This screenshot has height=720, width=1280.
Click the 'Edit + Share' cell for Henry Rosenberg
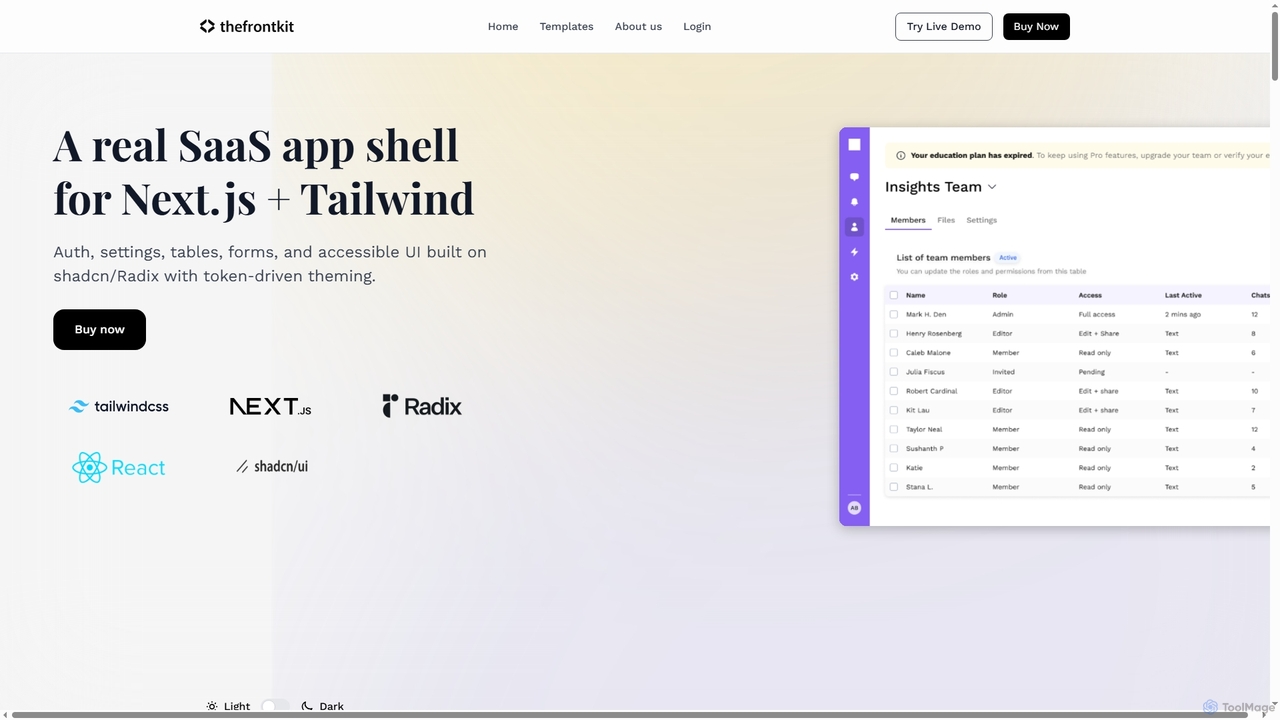pyautogui.click(x=1098, y=333)
